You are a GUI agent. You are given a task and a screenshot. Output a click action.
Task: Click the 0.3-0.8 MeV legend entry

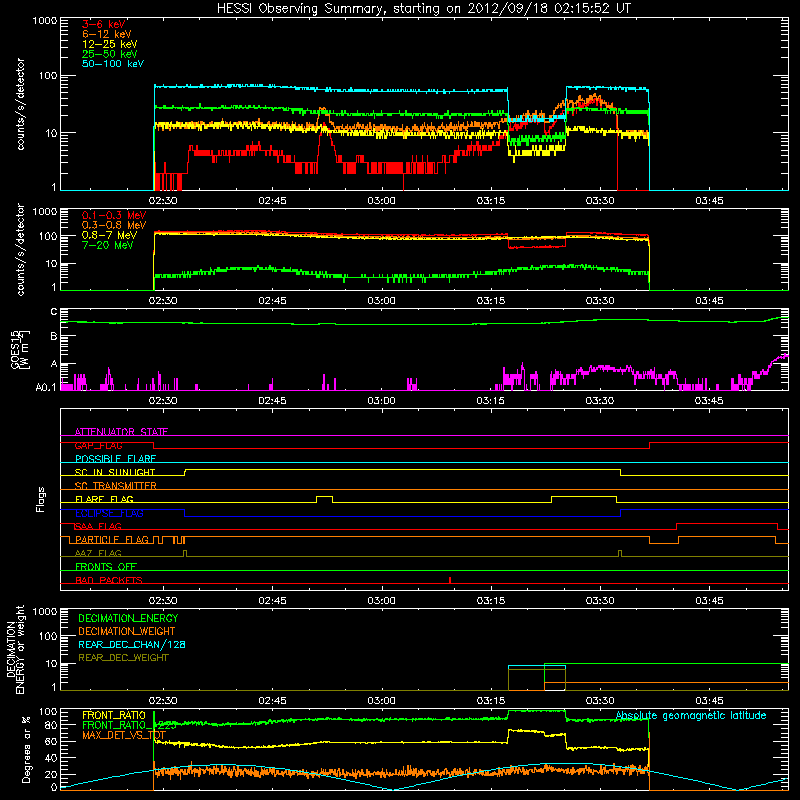114,225
